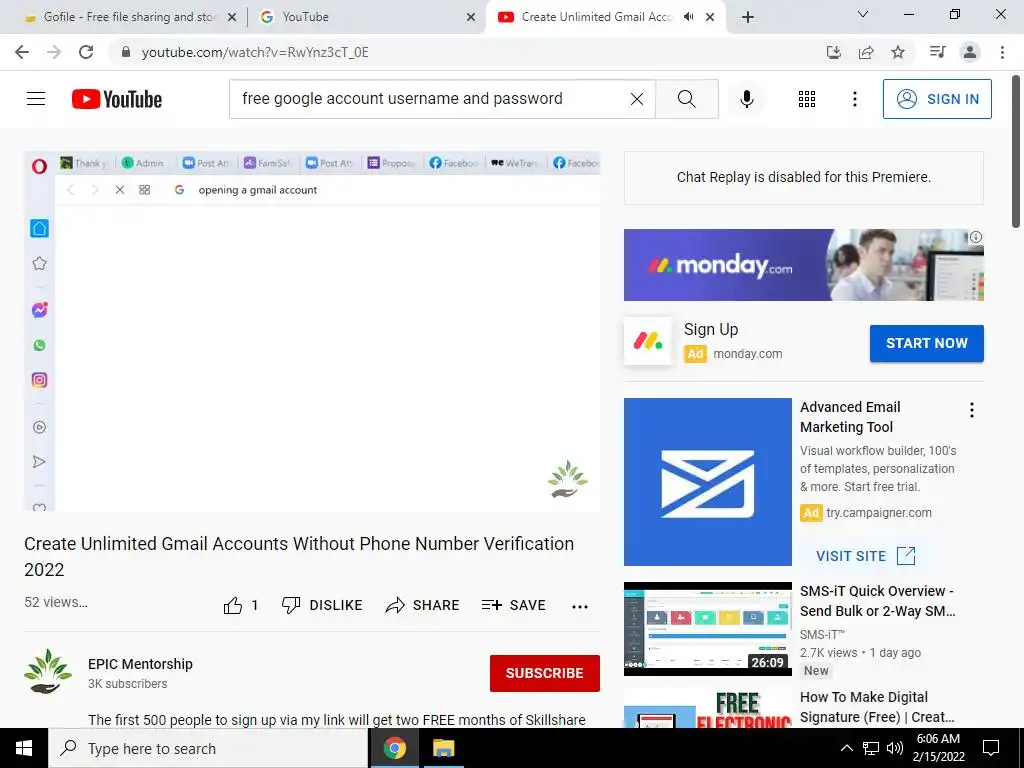Viewport: 1024px width, 768px height.
Task: Reload the current page
Action: coord(86,52)
